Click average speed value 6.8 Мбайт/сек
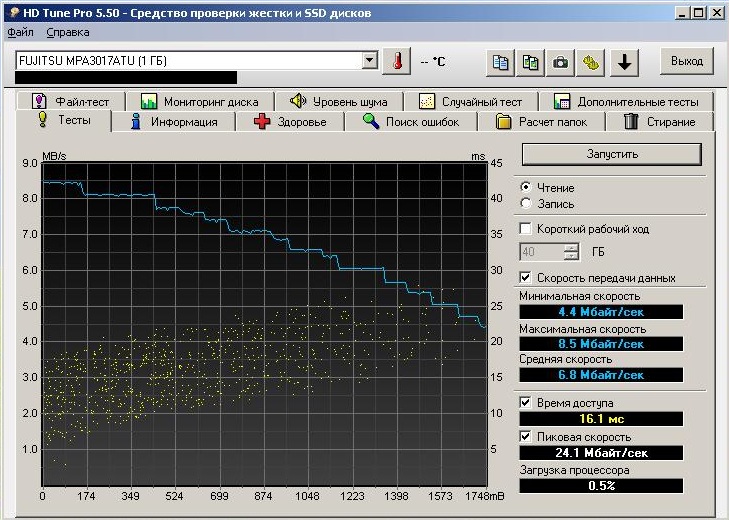 pyautogui.click(x=601, y=375)
